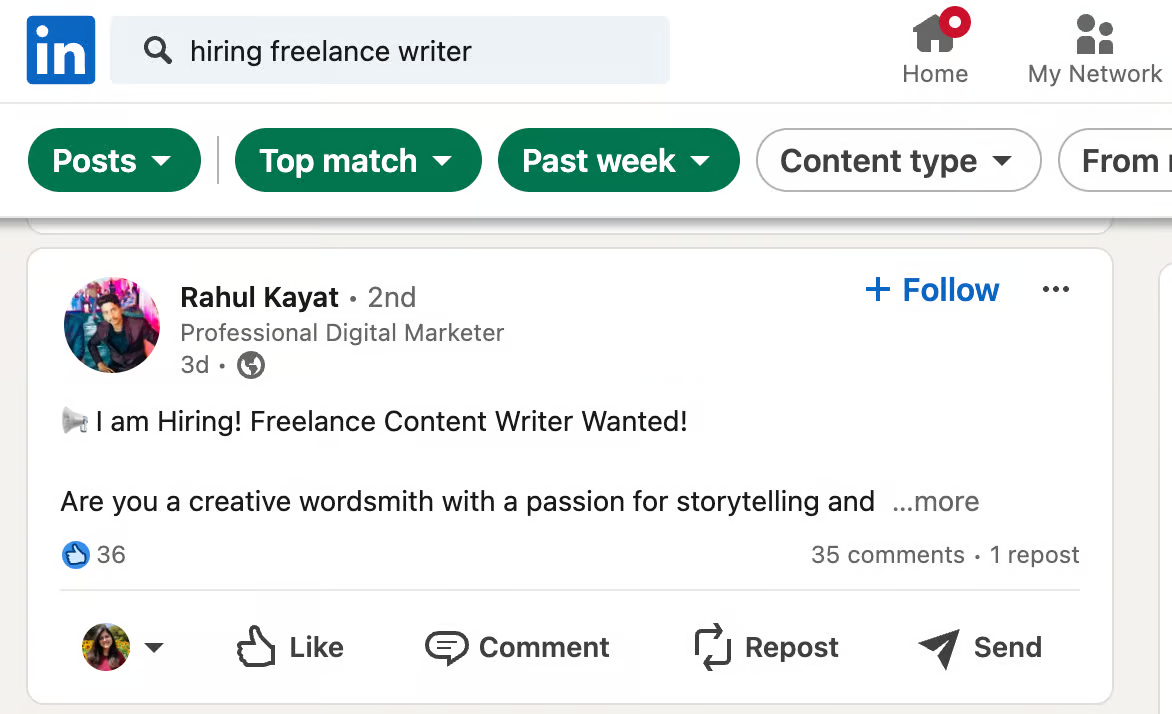This screenshot has width=1172, height=714.
Task: Open the Comment speech bubble icon
Action: (449, 647)
